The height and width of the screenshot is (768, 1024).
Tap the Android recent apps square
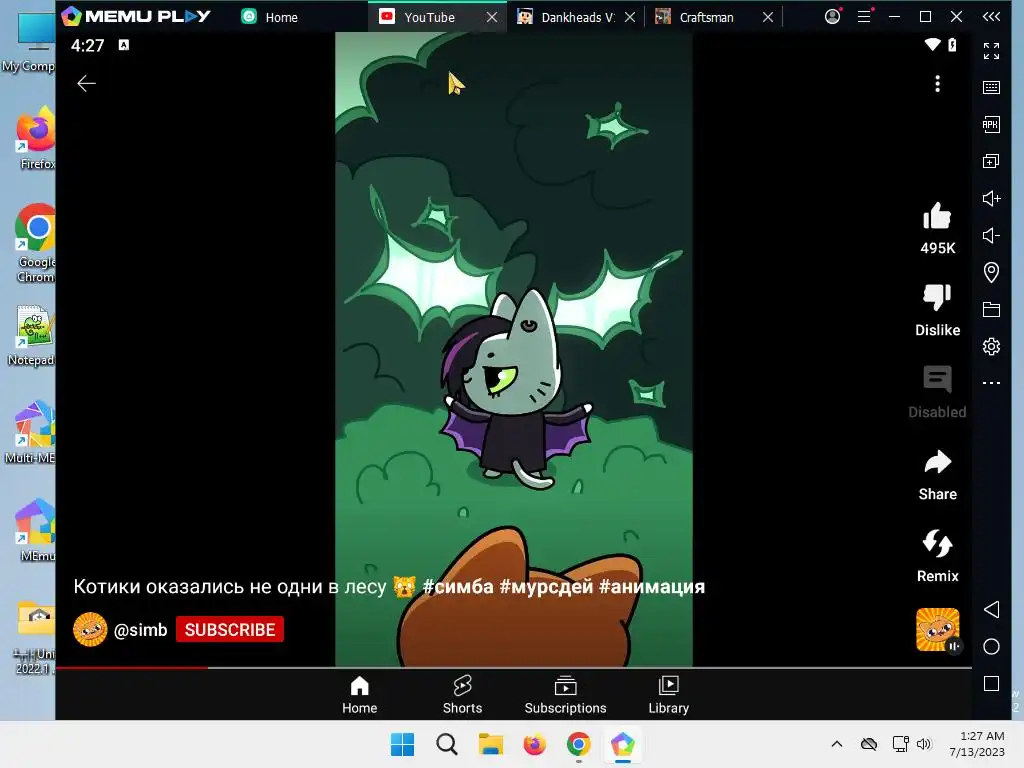tap(991, 683)
